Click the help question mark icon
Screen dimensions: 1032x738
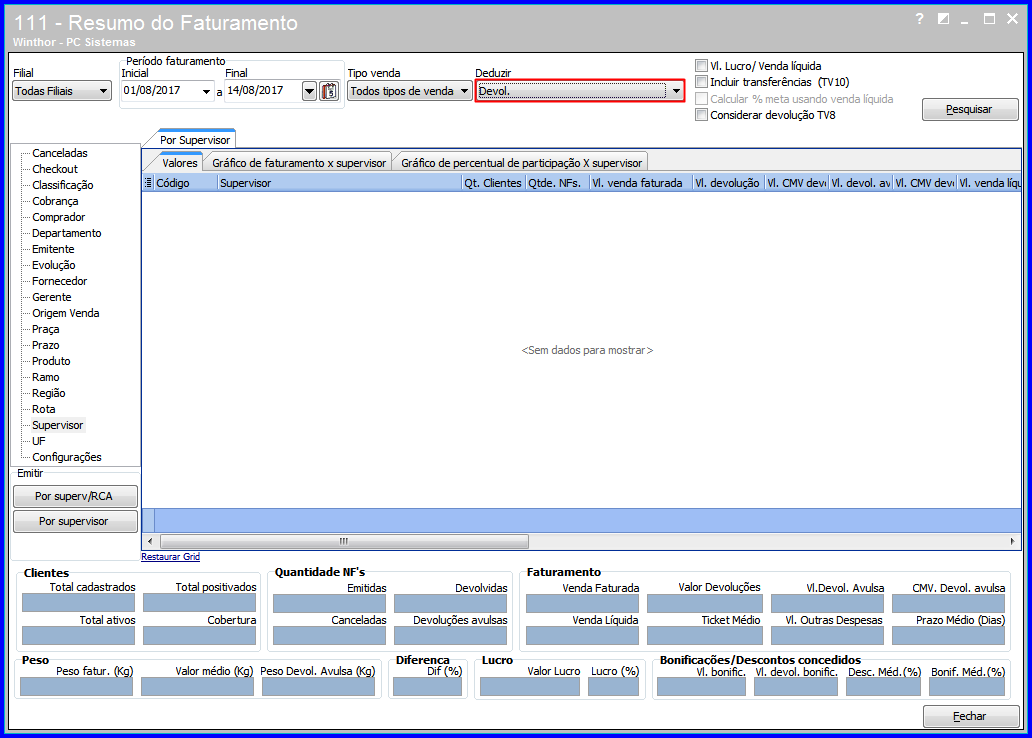919,19
